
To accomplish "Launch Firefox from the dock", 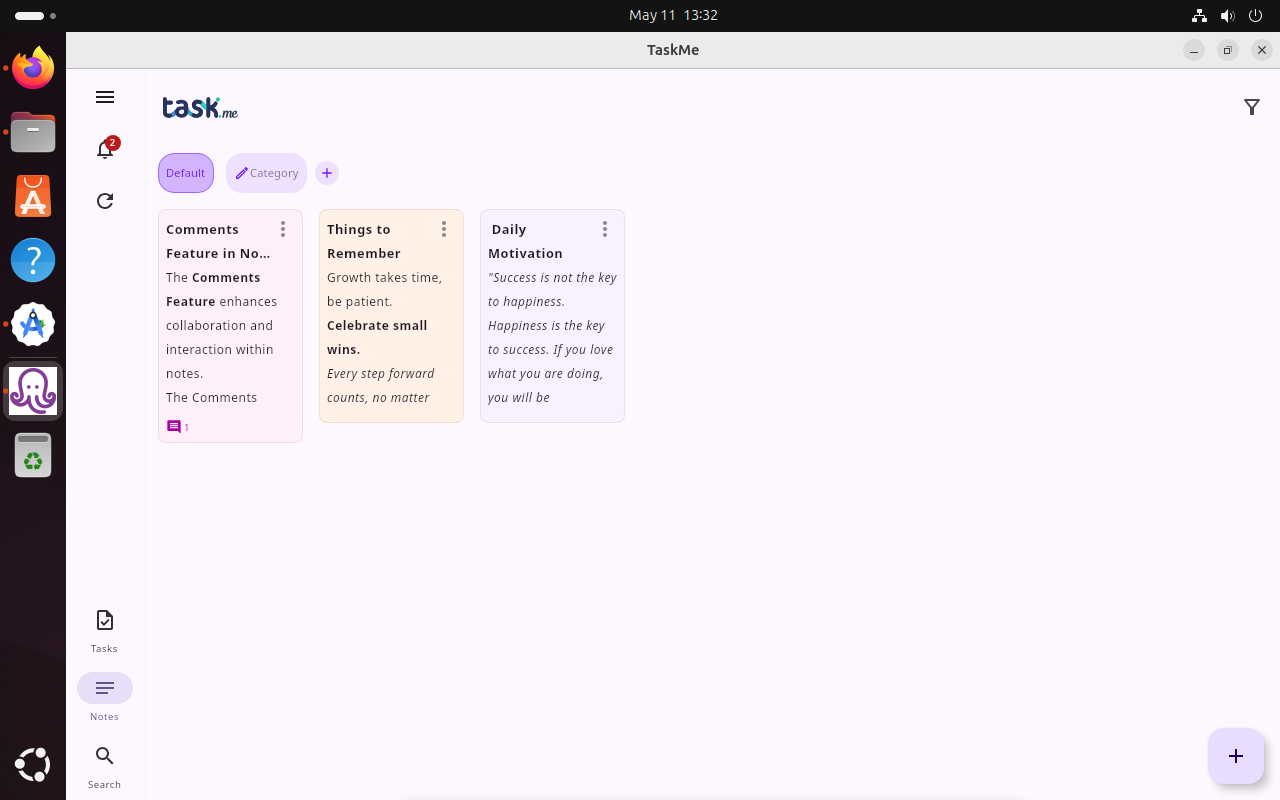I will (33, 68).
